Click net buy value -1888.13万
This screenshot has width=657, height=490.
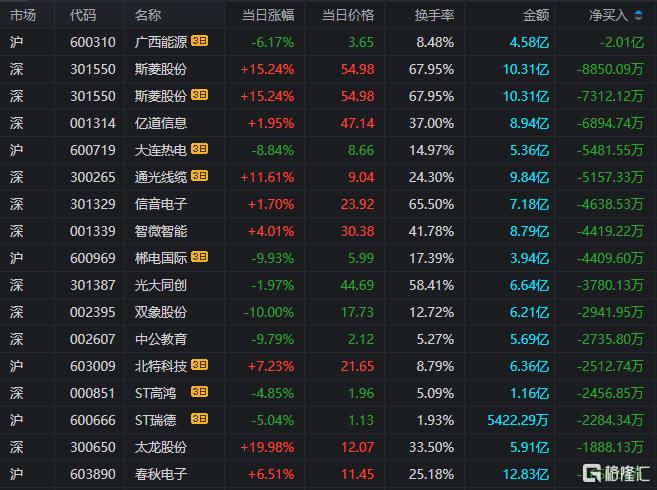(610, 447)
